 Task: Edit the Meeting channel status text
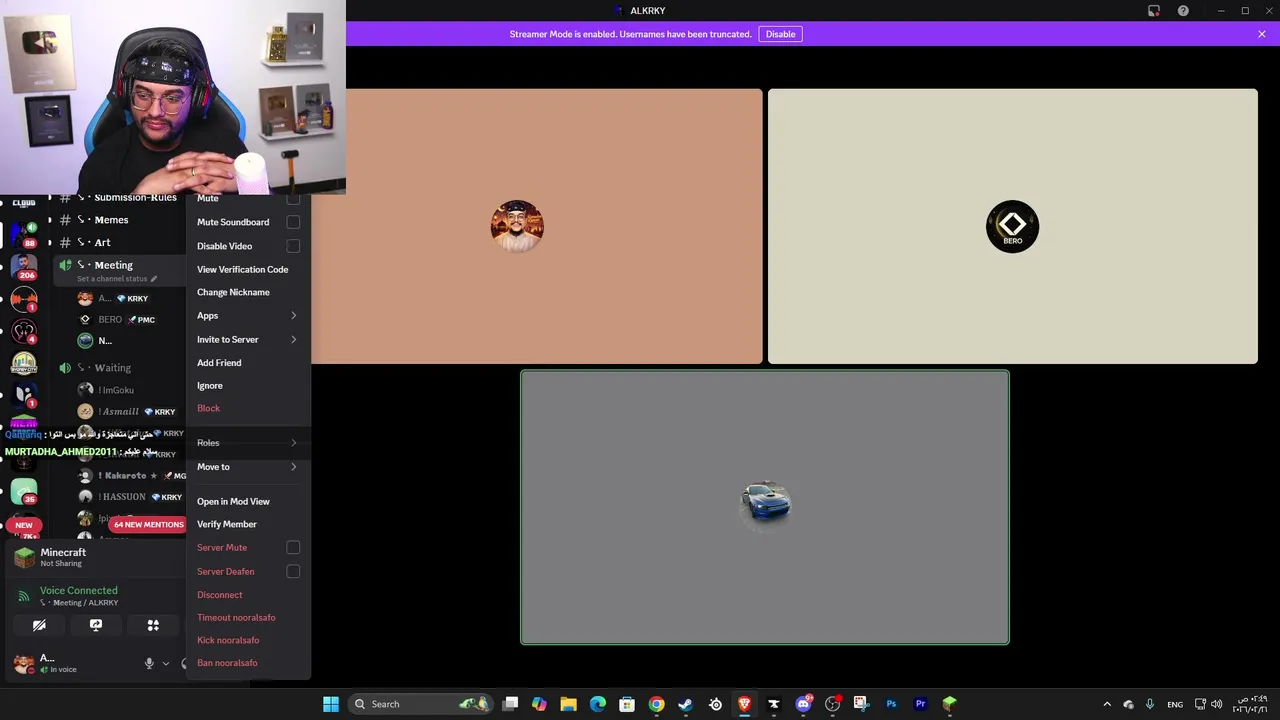117,279
